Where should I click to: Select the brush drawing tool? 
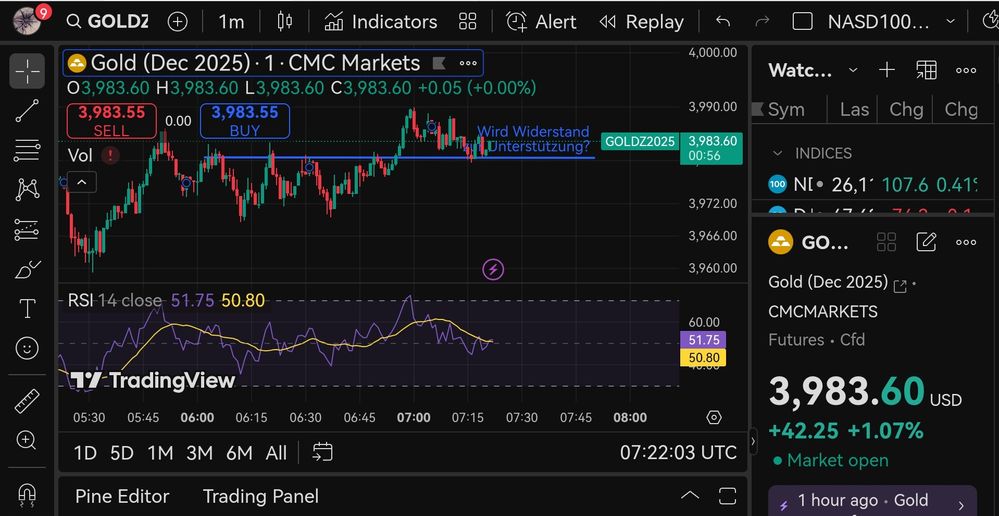click(27, 269)
